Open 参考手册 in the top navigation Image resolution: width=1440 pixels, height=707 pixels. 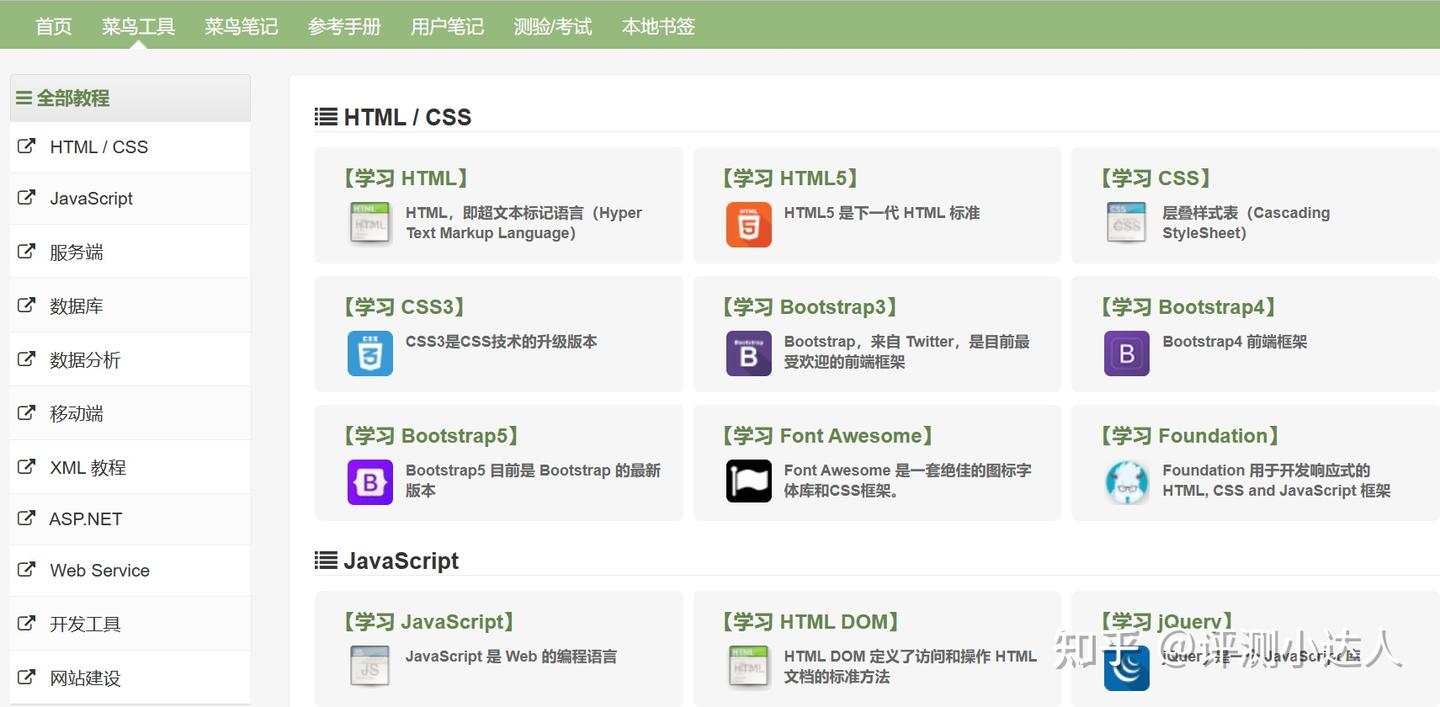coord(344,26)
